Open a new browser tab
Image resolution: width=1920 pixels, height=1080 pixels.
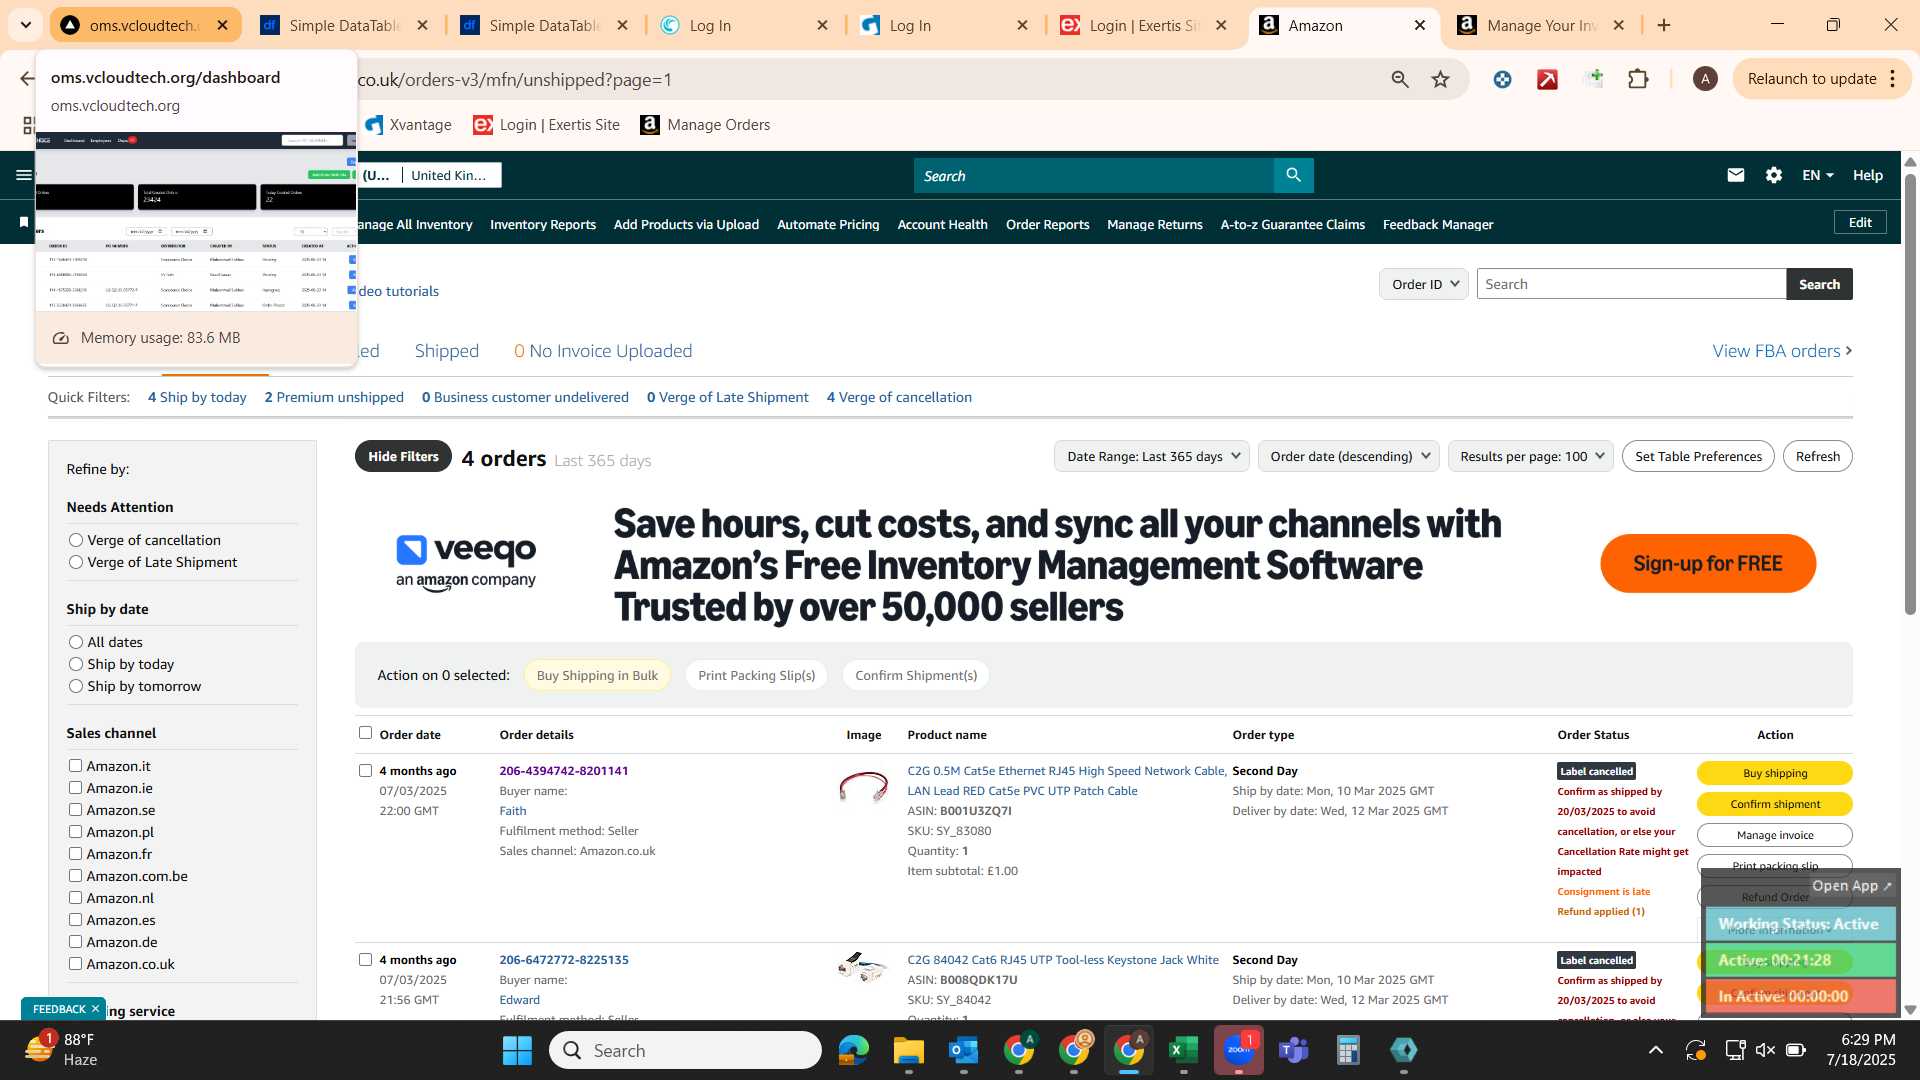coord(1664,25)
